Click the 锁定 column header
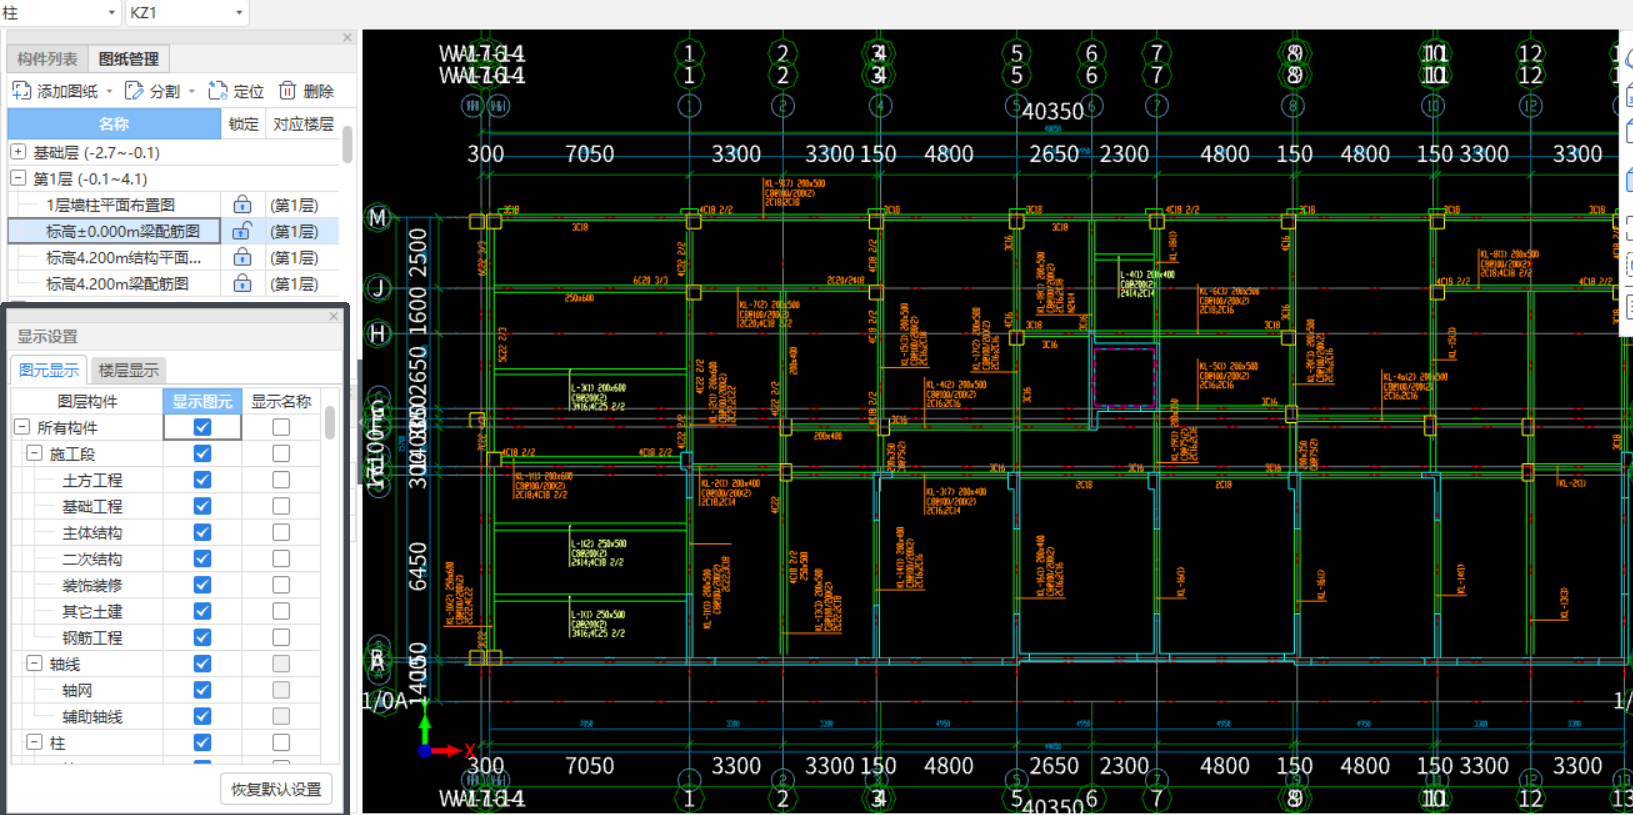This screenshot has width=1633, height=815. tap(243, 124)
